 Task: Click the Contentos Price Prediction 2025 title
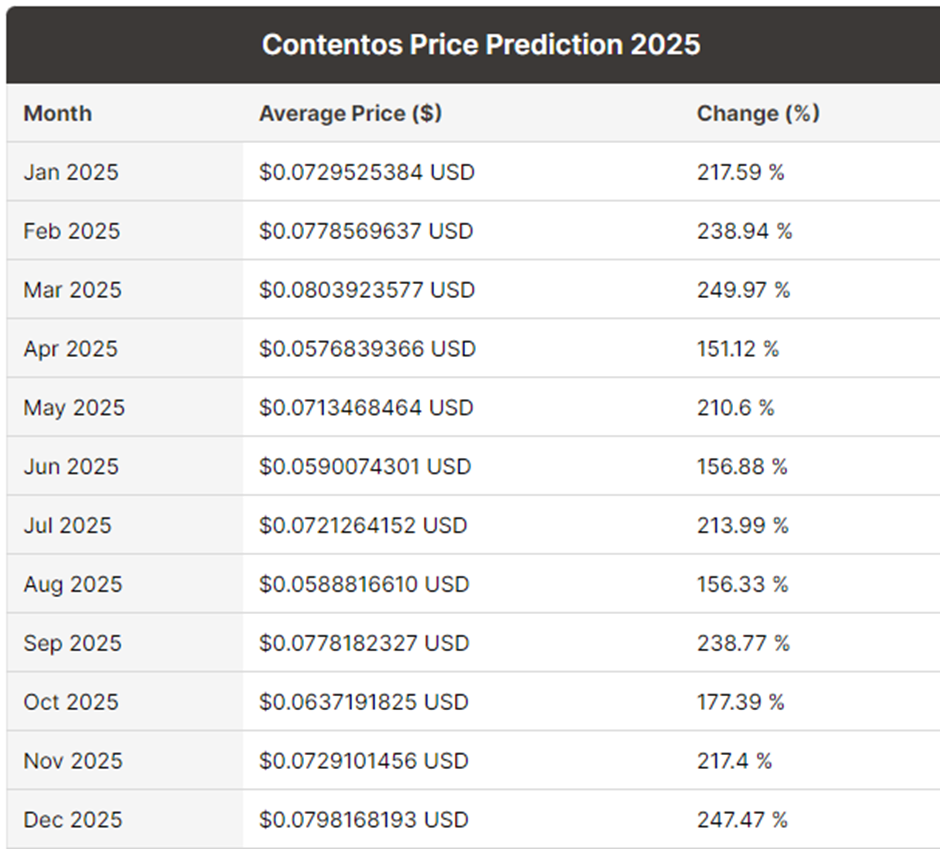(480, 45)
